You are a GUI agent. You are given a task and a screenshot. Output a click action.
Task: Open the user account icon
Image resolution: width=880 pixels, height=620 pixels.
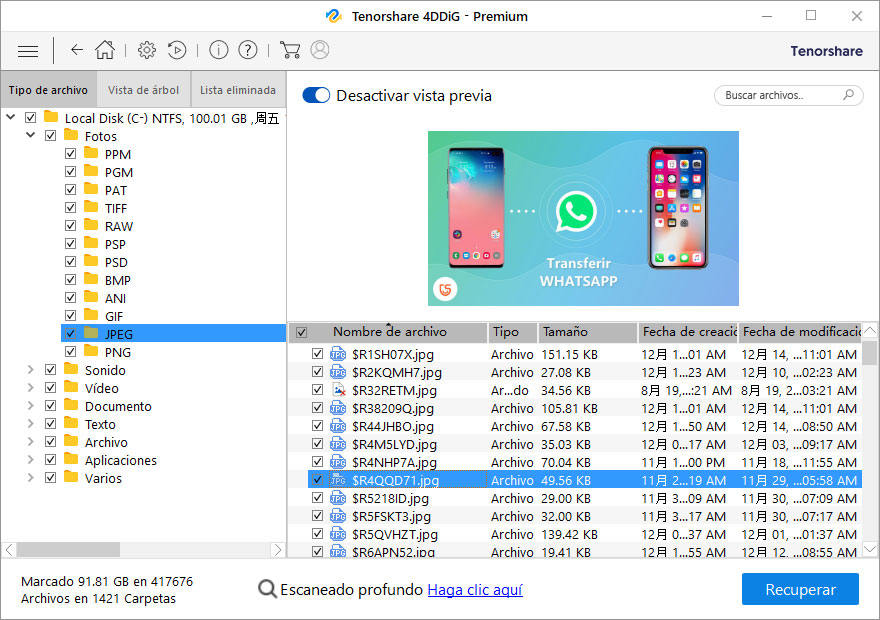320,50
